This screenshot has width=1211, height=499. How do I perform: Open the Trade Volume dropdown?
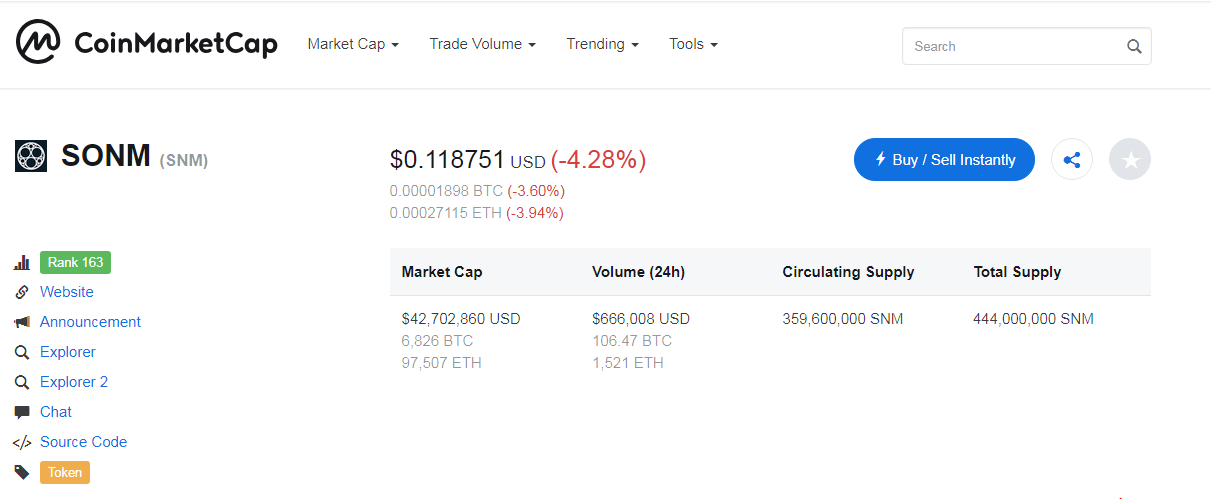(482, 44)
